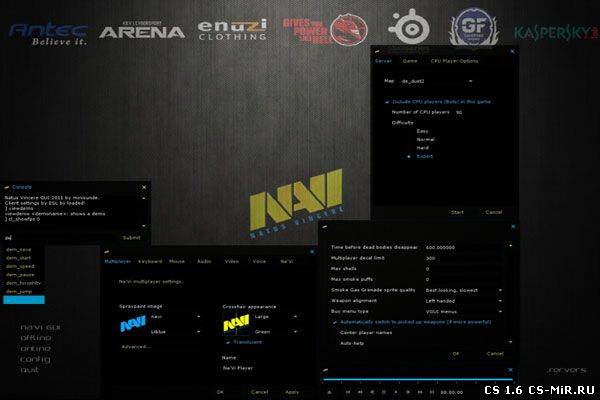Click the crosshair appearance preview
600x400 pixels.
(x=236, y=324)
